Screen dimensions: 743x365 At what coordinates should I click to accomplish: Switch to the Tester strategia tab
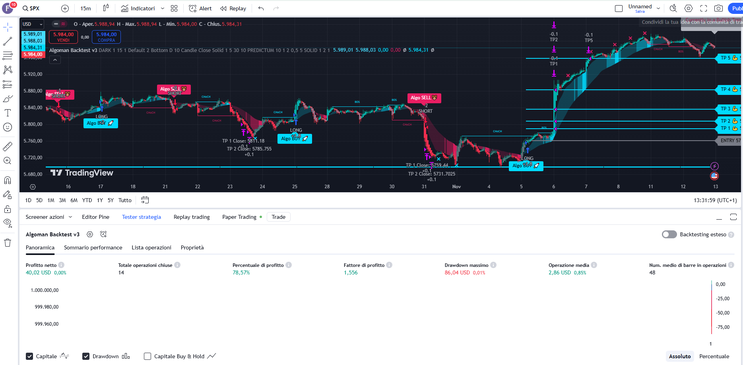coord(141,217)
